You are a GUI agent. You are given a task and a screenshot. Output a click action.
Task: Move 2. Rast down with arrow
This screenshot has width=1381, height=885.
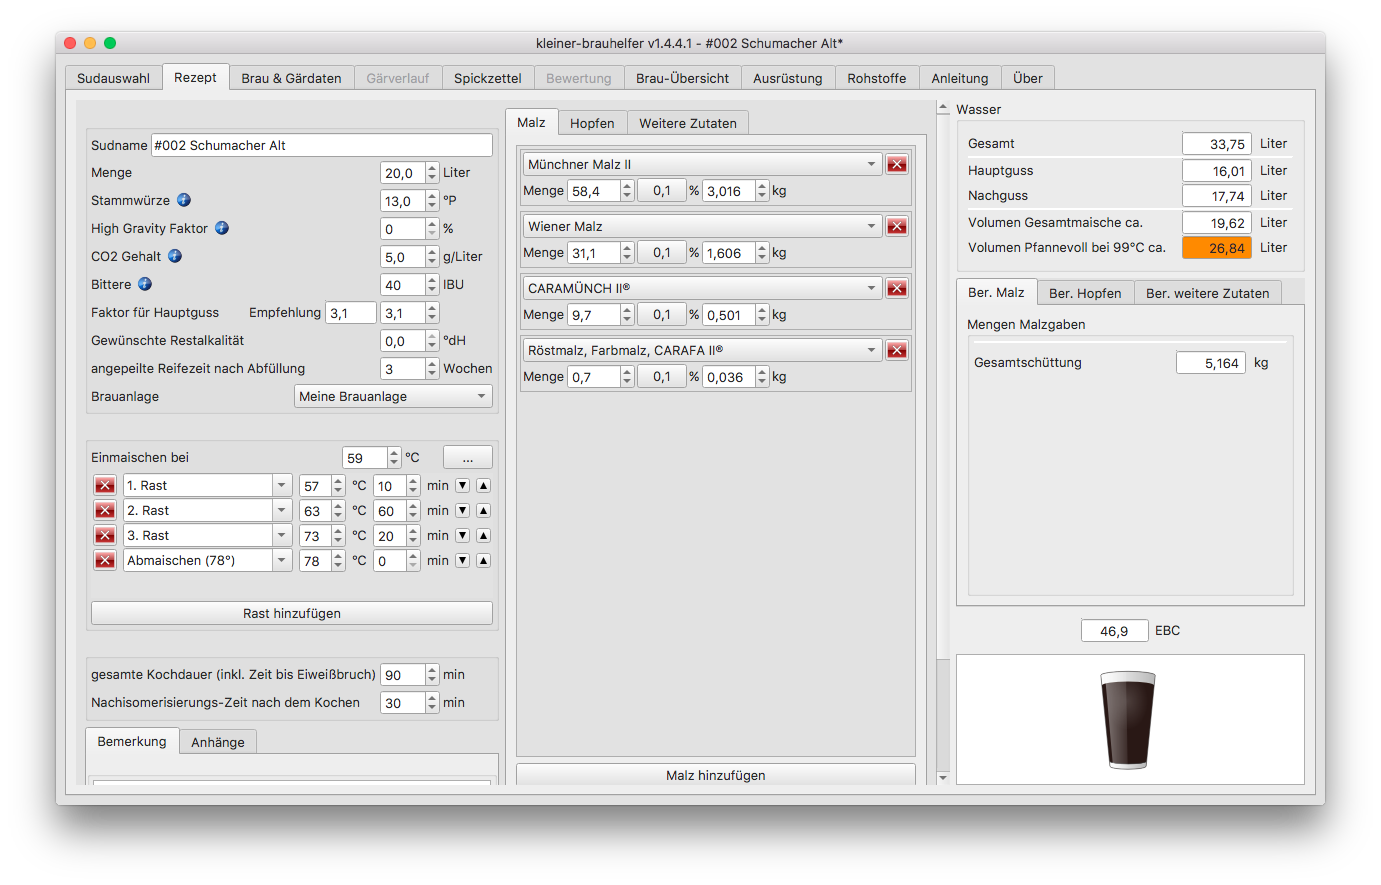tap(462, 511)
